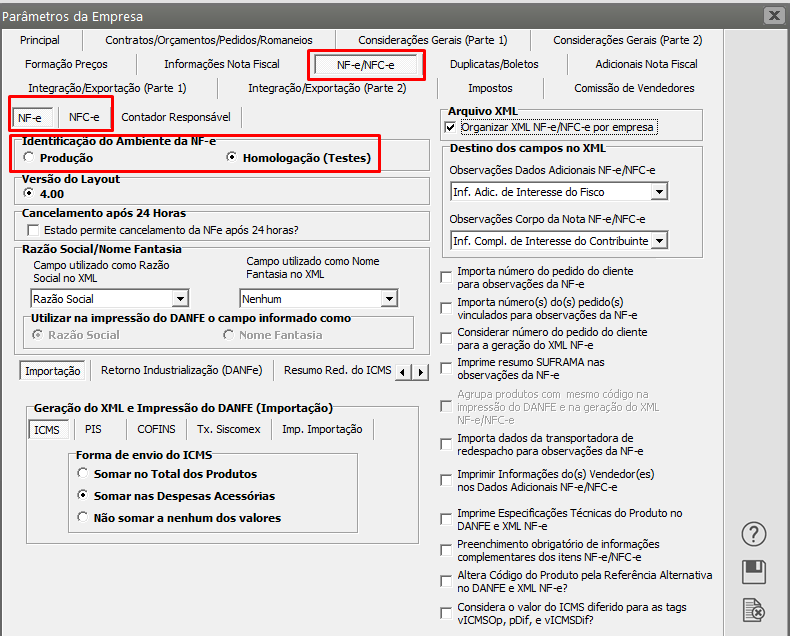Check Importa número(s) do(s) pedido(s) vinculados
This screenshot has width=790, height=636.
point(446,308)
